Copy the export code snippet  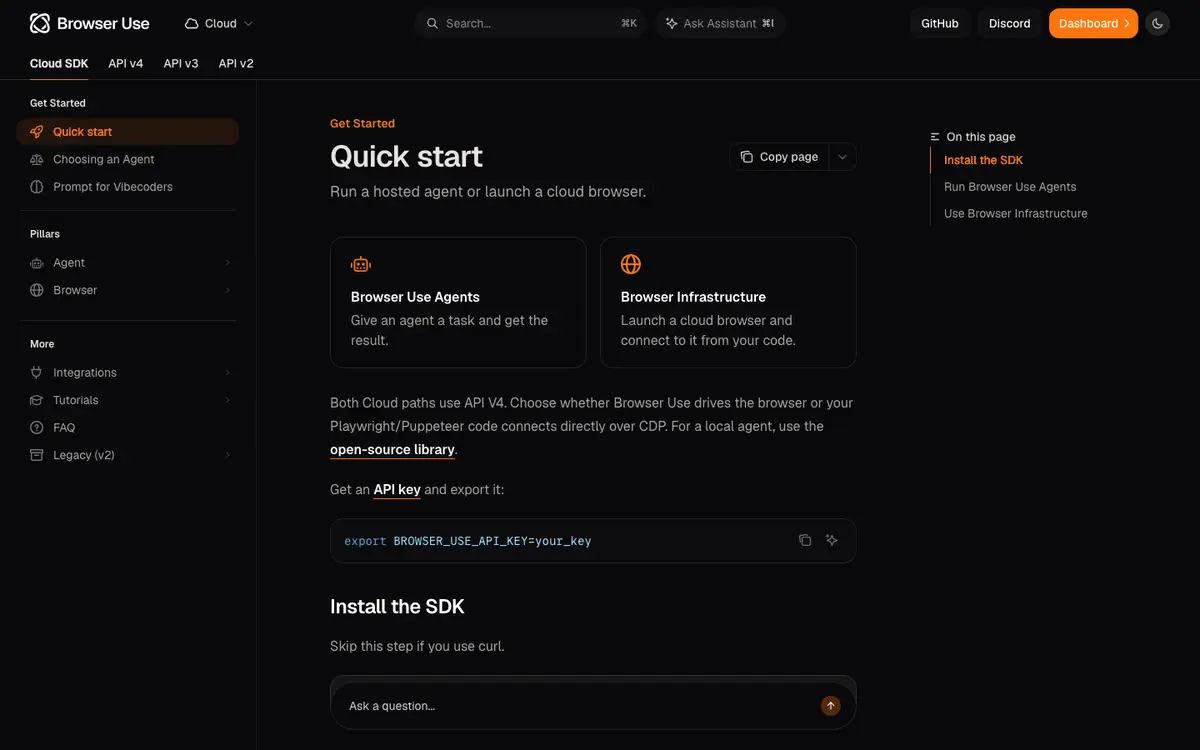pyautogui.click(x=805, y=540)
